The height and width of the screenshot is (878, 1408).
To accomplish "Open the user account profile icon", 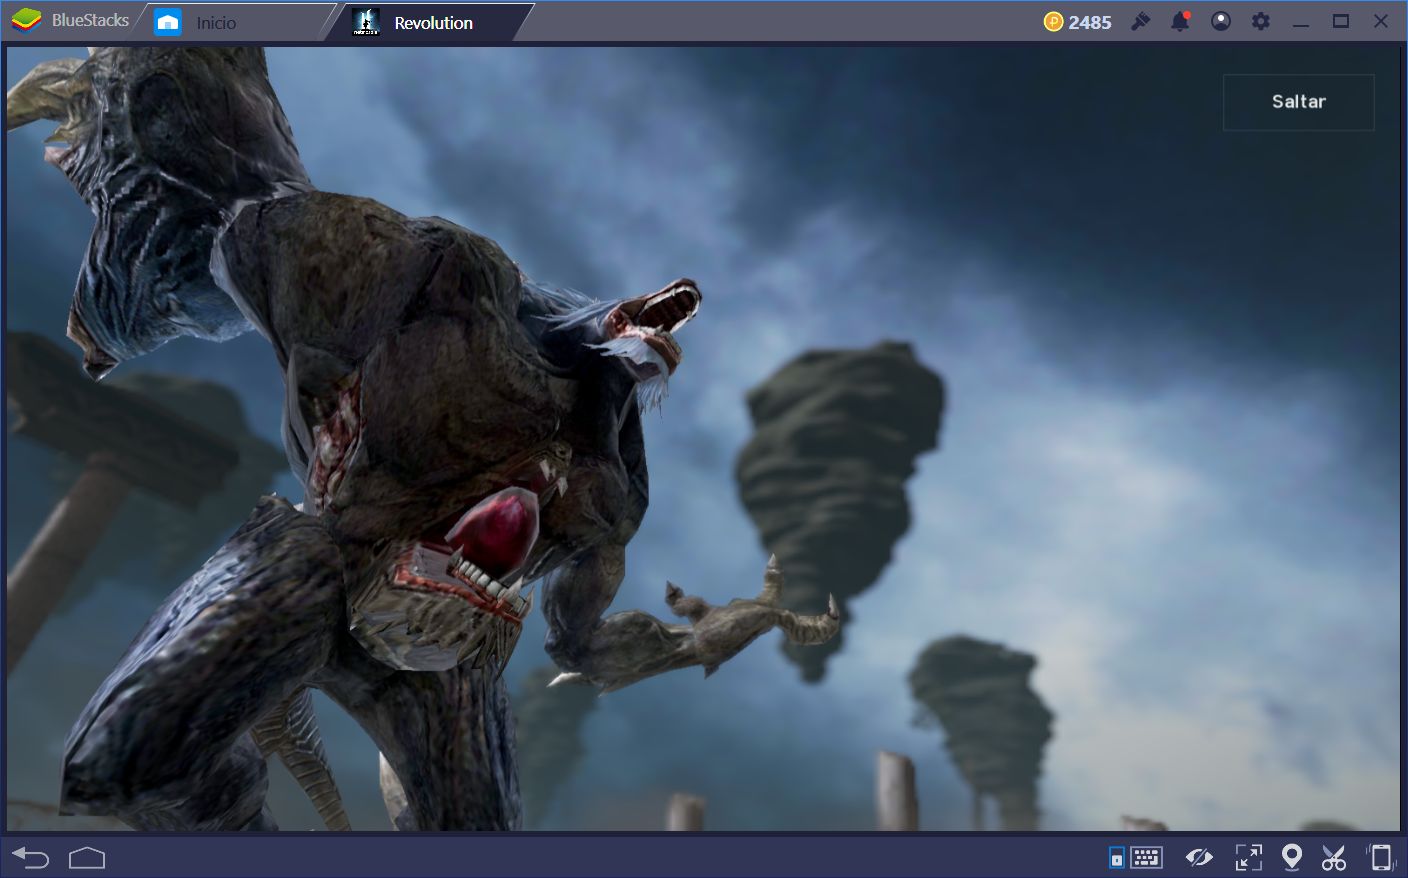I will click(x=1221, y=21).
